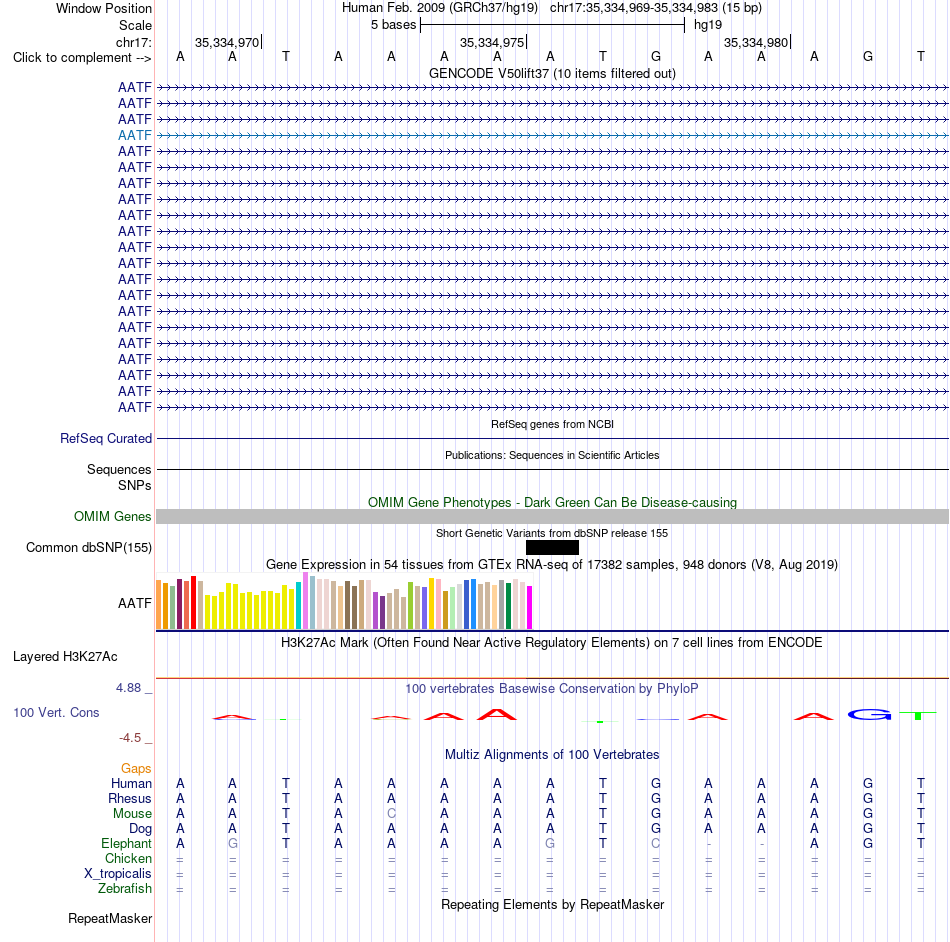Click the orange Gaps label
Viewport: 950px width, 942px height.
(136, 768)
